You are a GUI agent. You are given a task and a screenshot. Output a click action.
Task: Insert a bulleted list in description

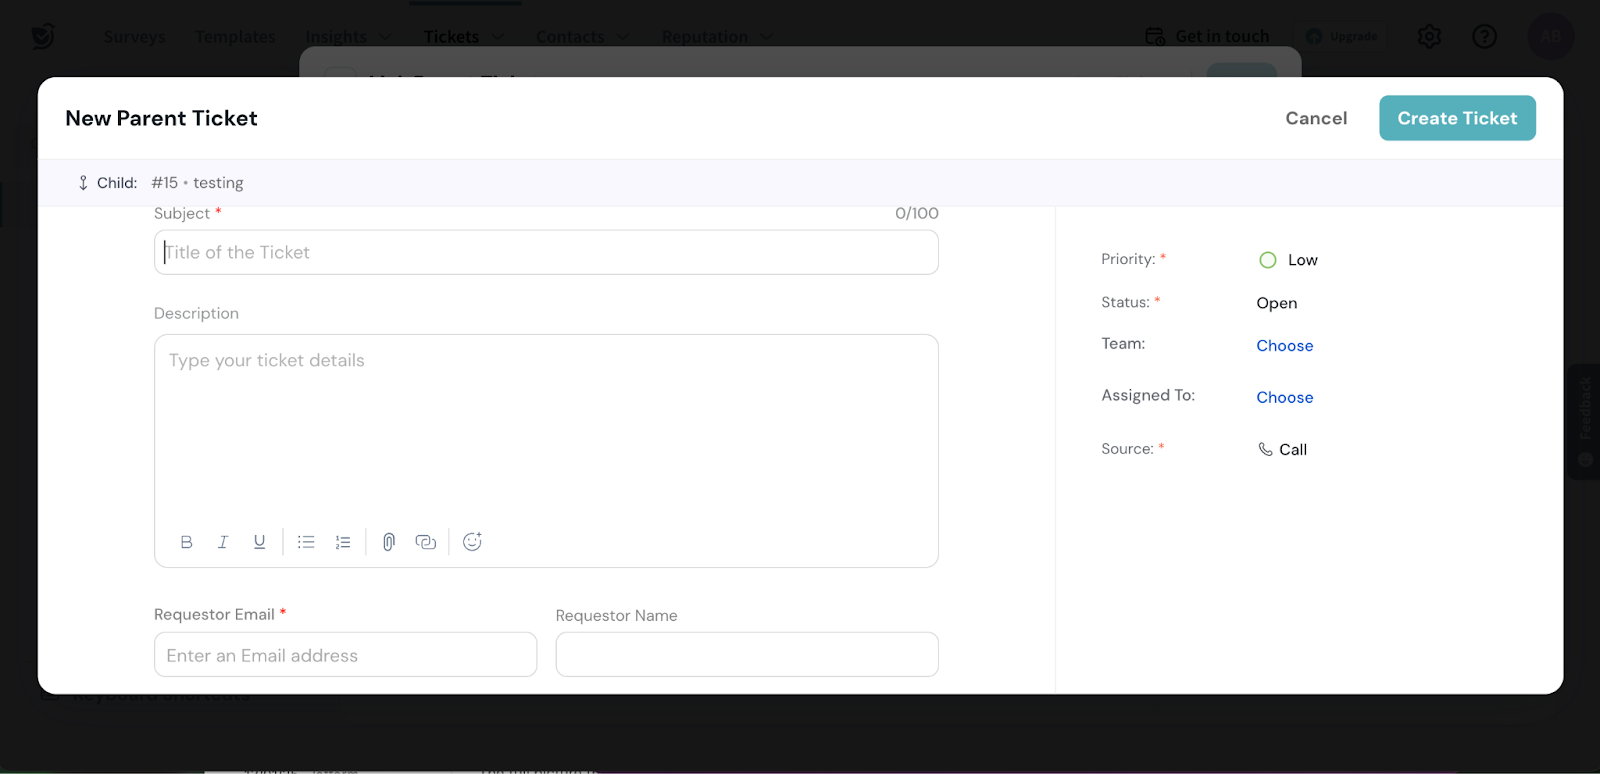pos(306,542)
